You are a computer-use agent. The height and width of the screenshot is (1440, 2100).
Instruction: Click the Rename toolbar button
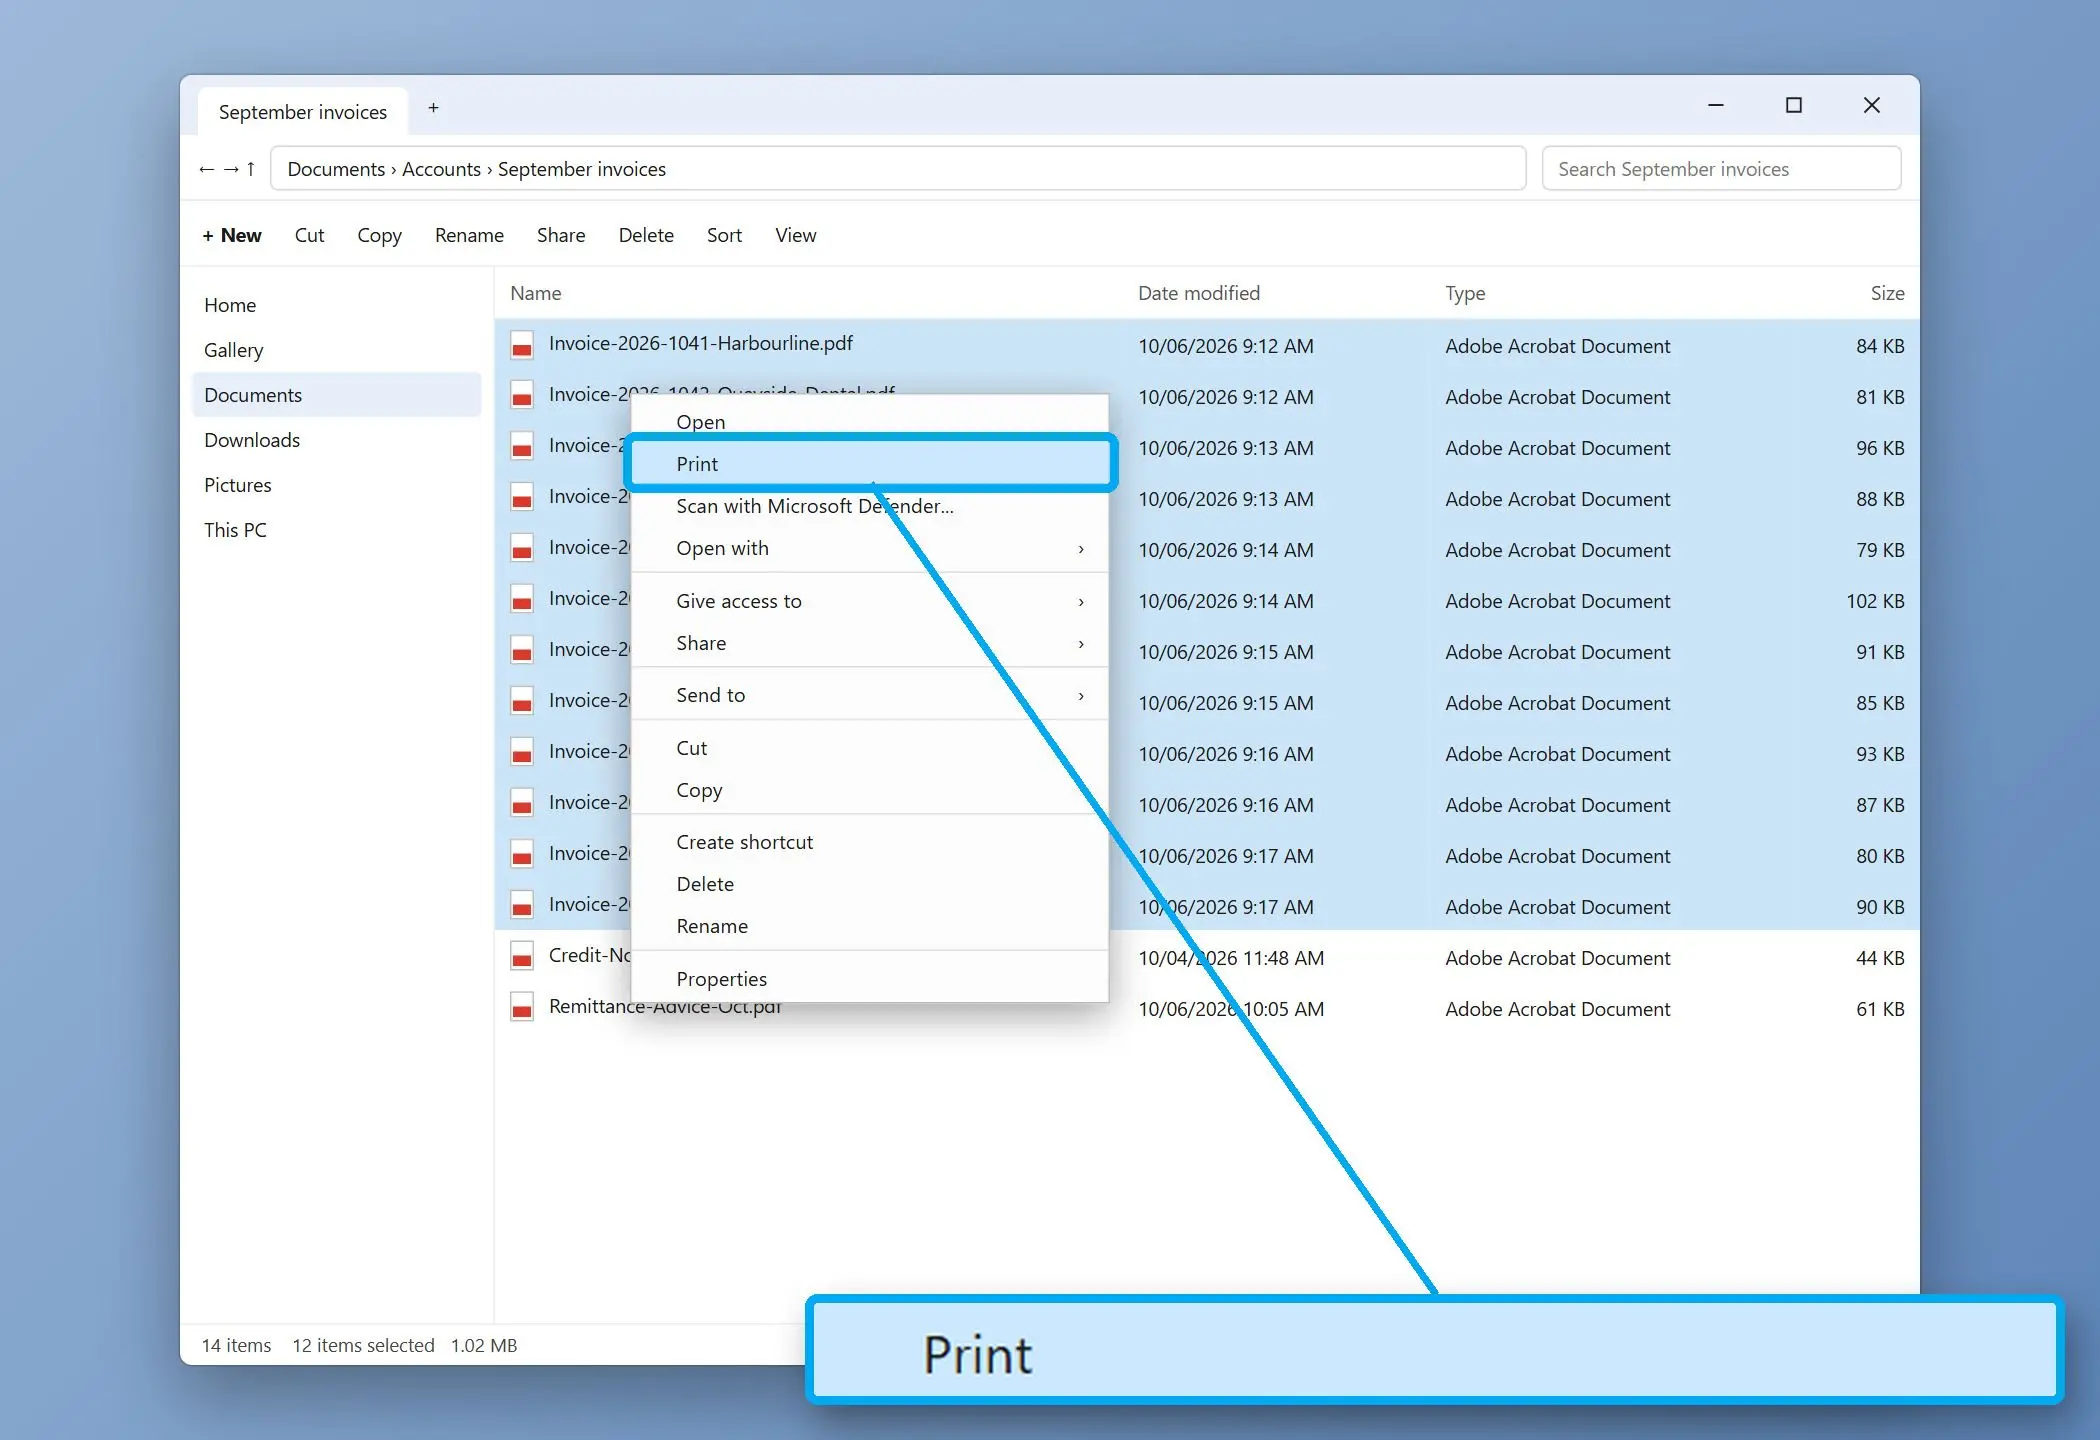(x=469, y=235)
